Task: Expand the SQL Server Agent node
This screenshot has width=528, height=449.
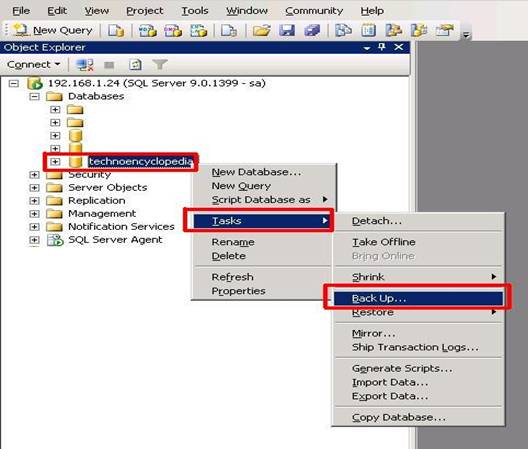Action: click(34, 240)
